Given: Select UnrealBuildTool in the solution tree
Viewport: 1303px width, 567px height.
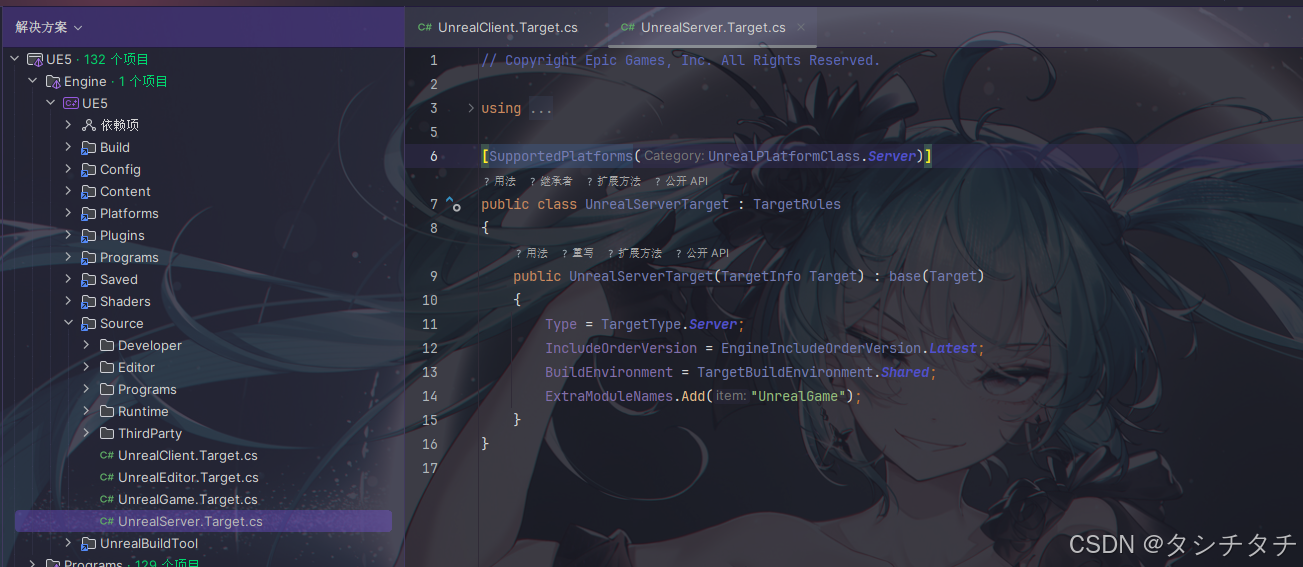Looking at the screenshot, I should 148,544.
